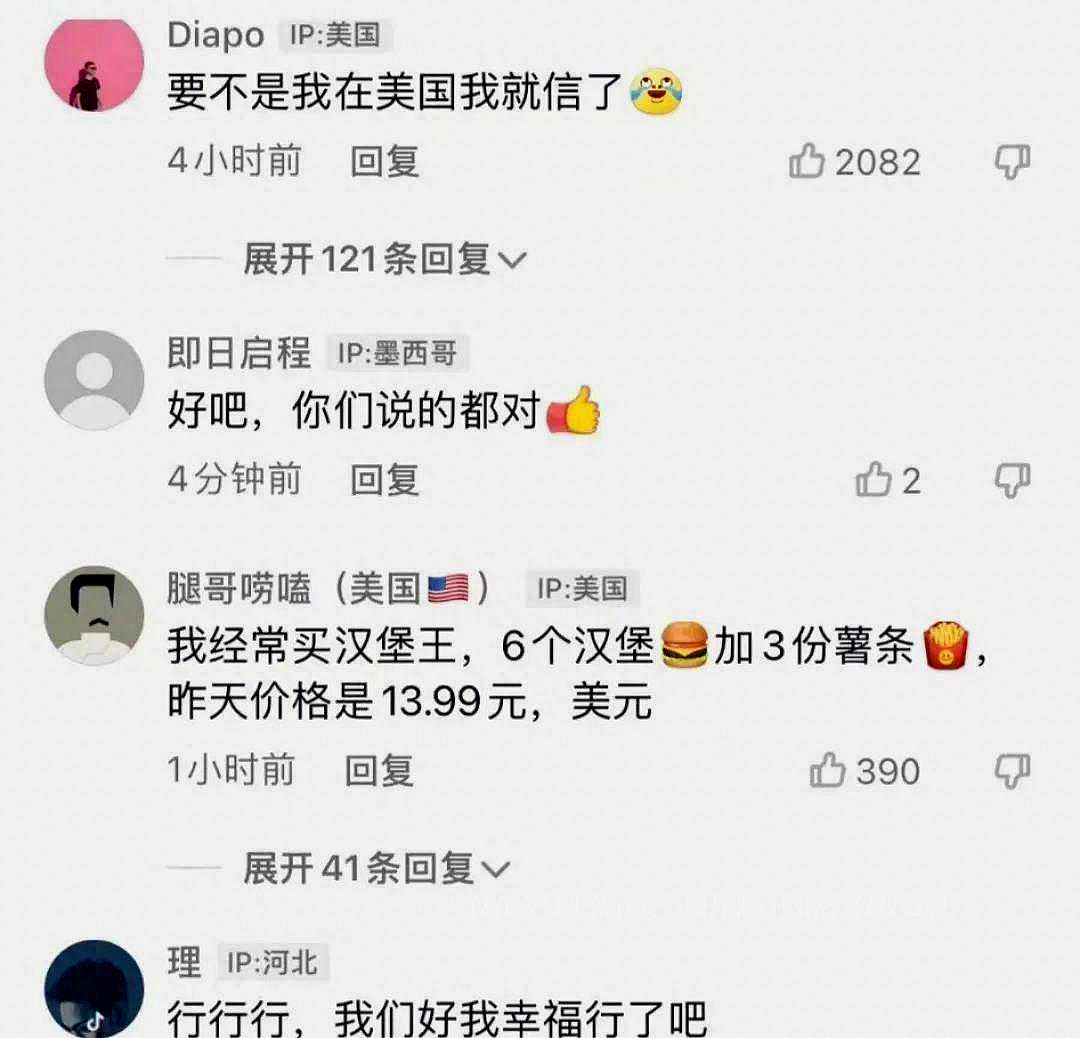The width and height of the screenshot is (1080, 1038).
Task: Open 即日启程 username profile link
Action: tap(239, 353)
